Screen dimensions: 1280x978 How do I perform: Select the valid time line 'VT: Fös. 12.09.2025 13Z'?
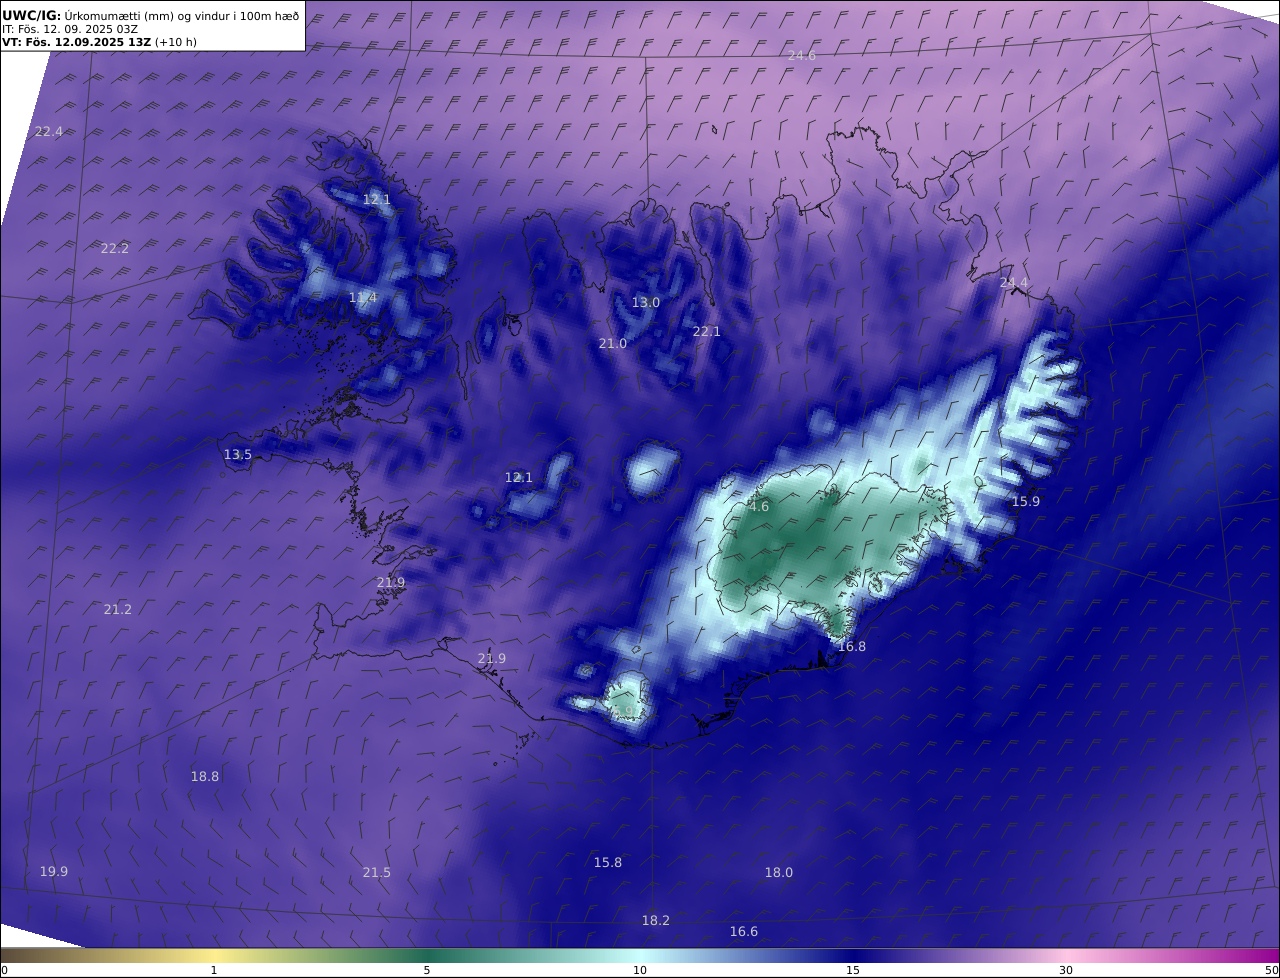[99, 42]
